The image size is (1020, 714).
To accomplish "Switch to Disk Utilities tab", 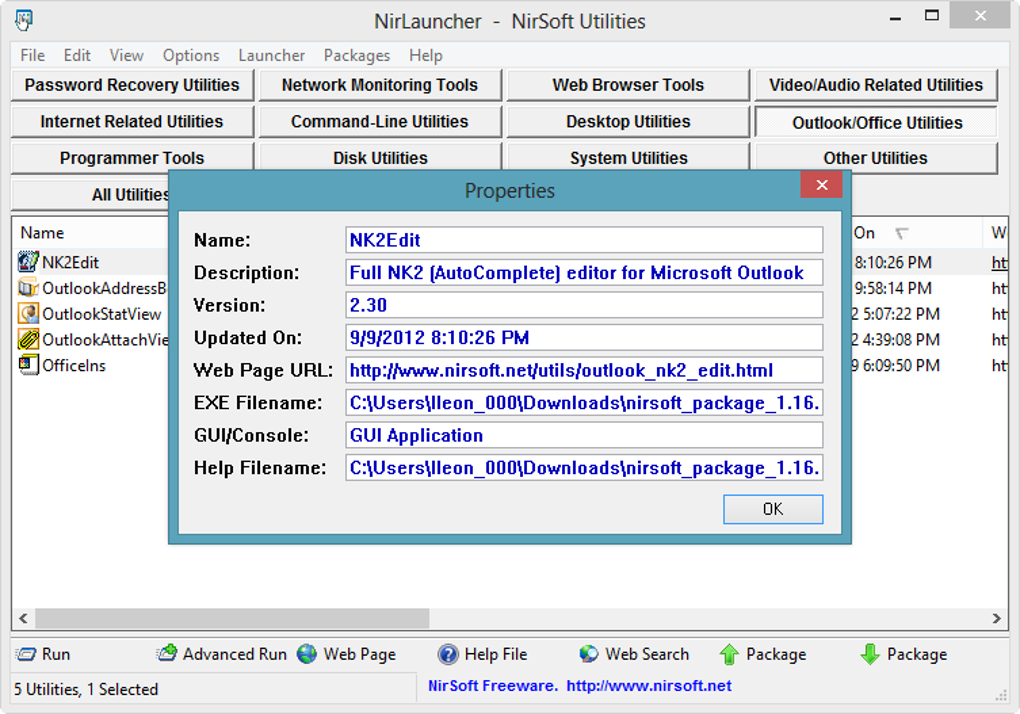I will 380,158.
